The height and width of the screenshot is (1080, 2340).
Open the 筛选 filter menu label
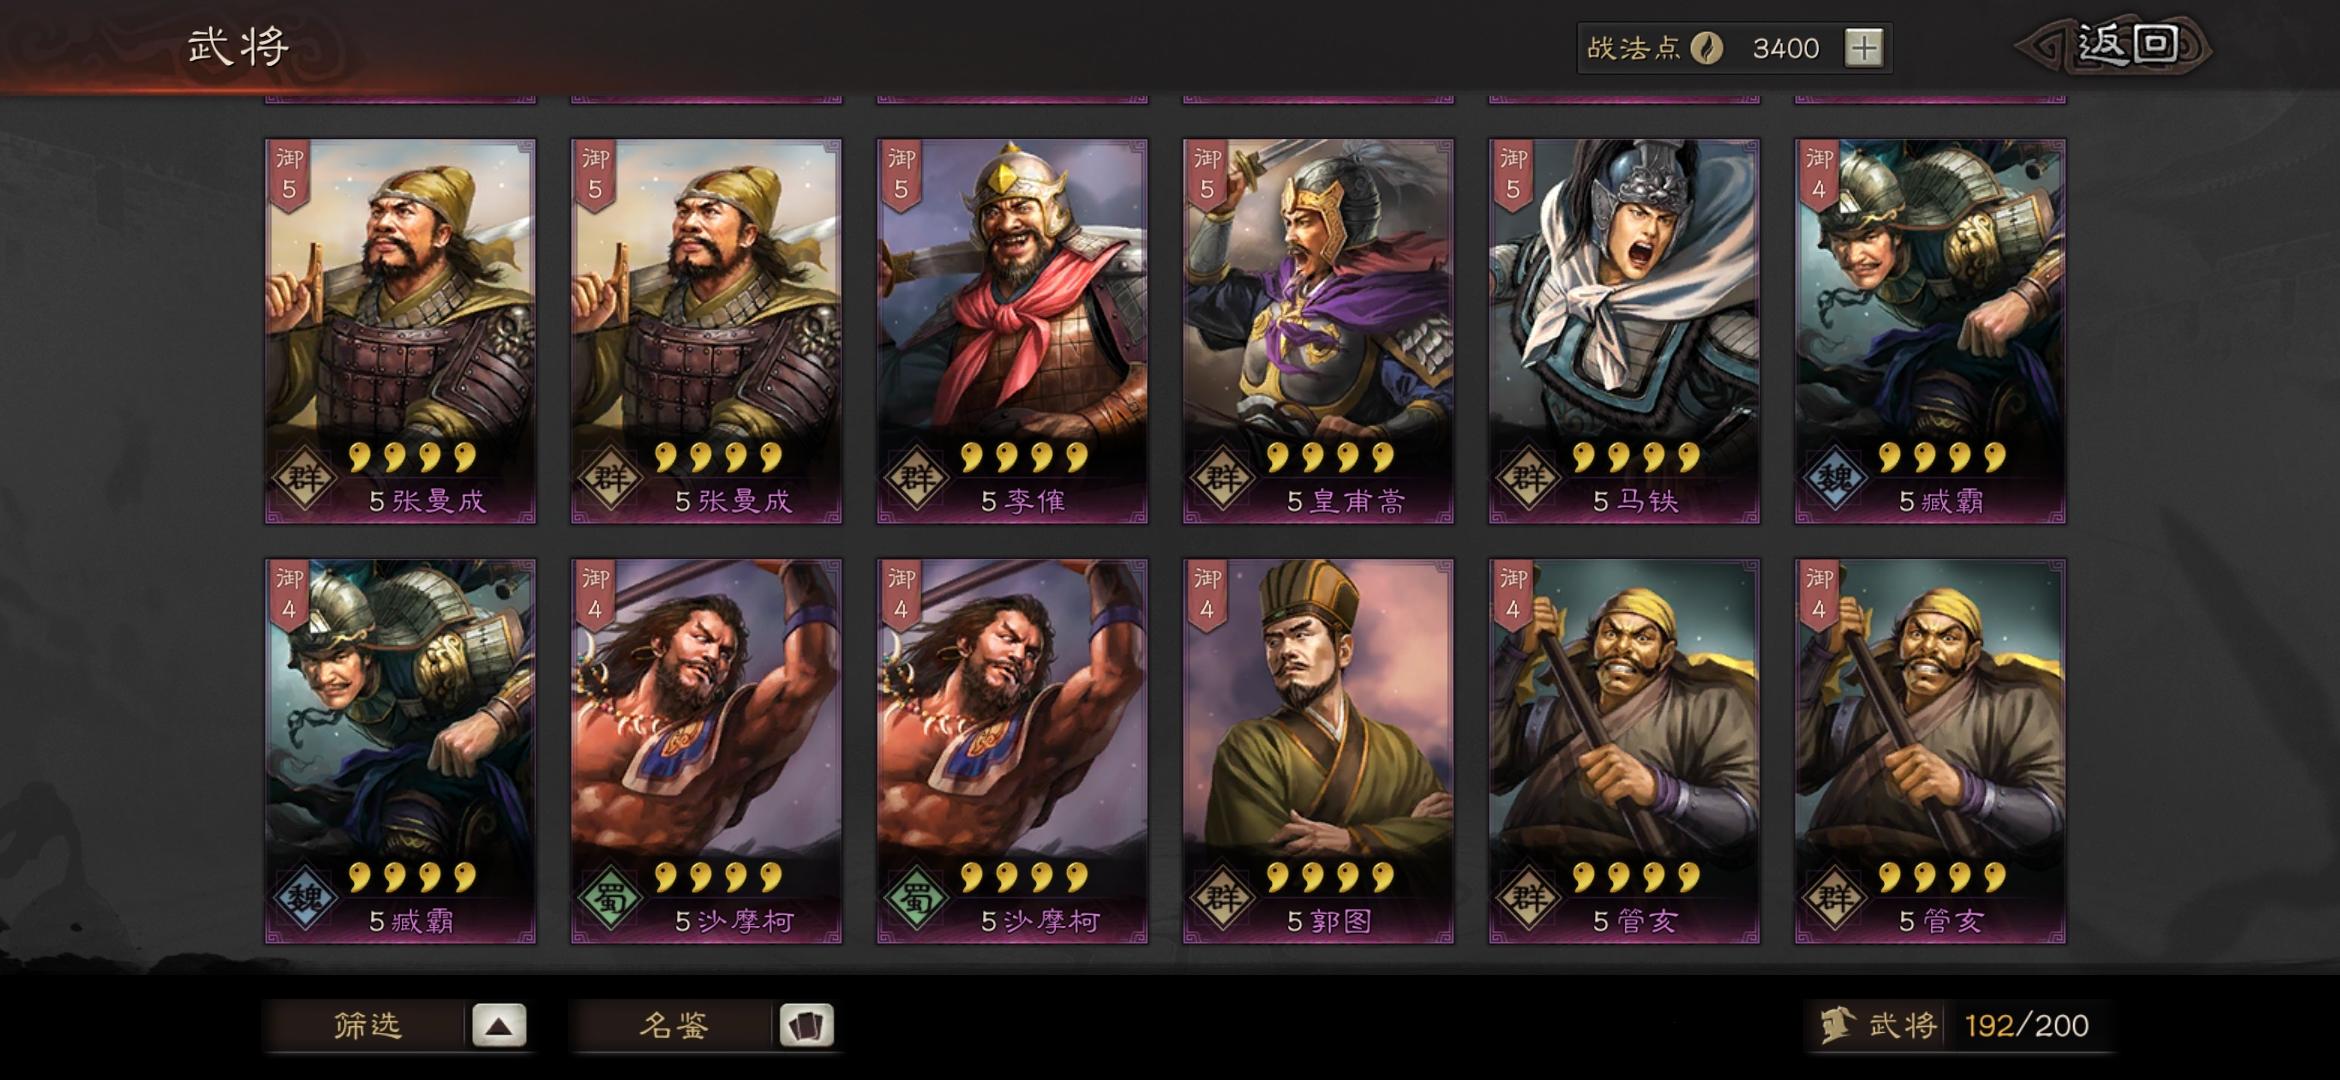[367, 1026]
